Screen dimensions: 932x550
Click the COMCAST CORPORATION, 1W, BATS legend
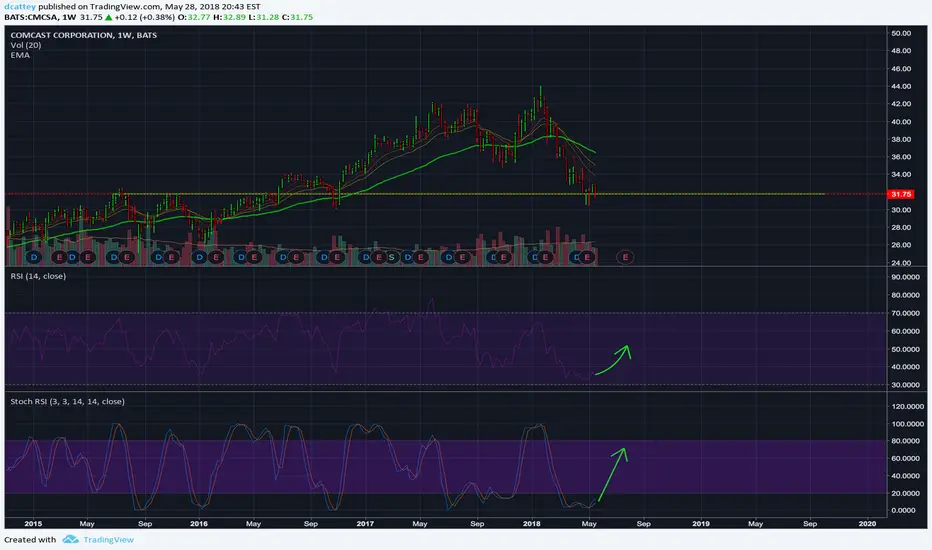84,35
